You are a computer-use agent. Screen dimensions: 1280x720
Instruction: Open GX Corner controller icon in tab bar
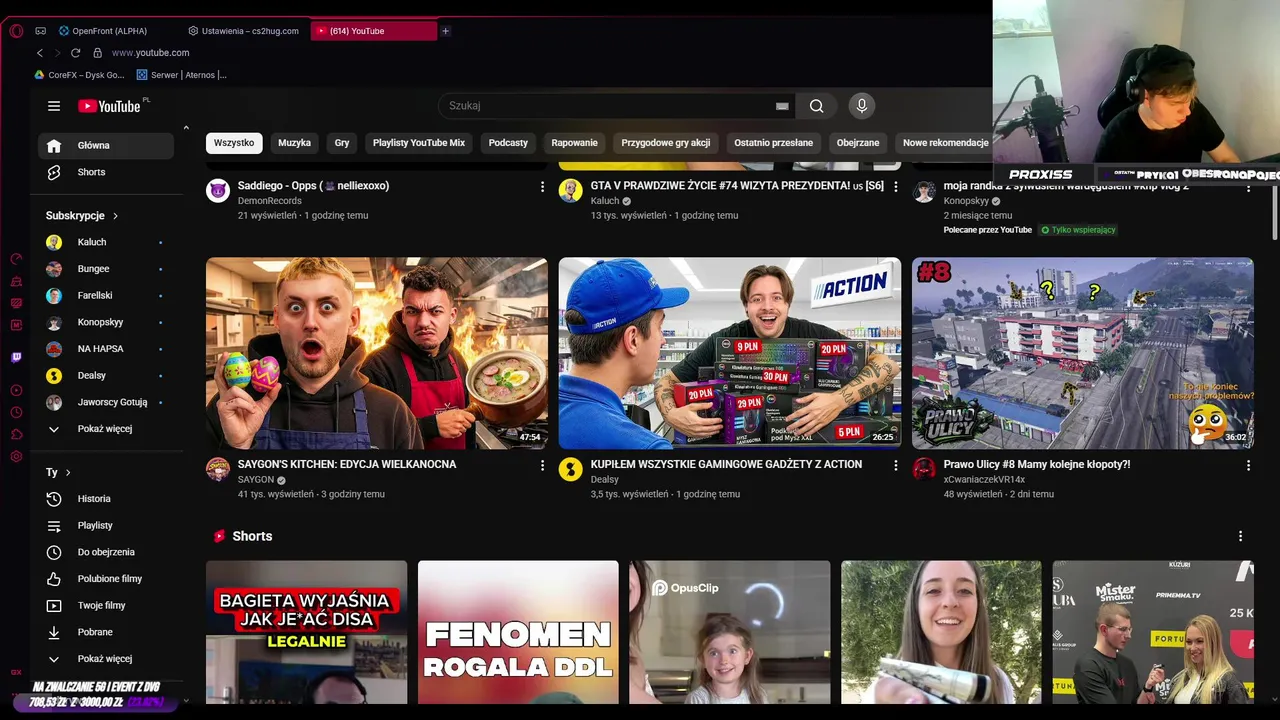[39, 31]
